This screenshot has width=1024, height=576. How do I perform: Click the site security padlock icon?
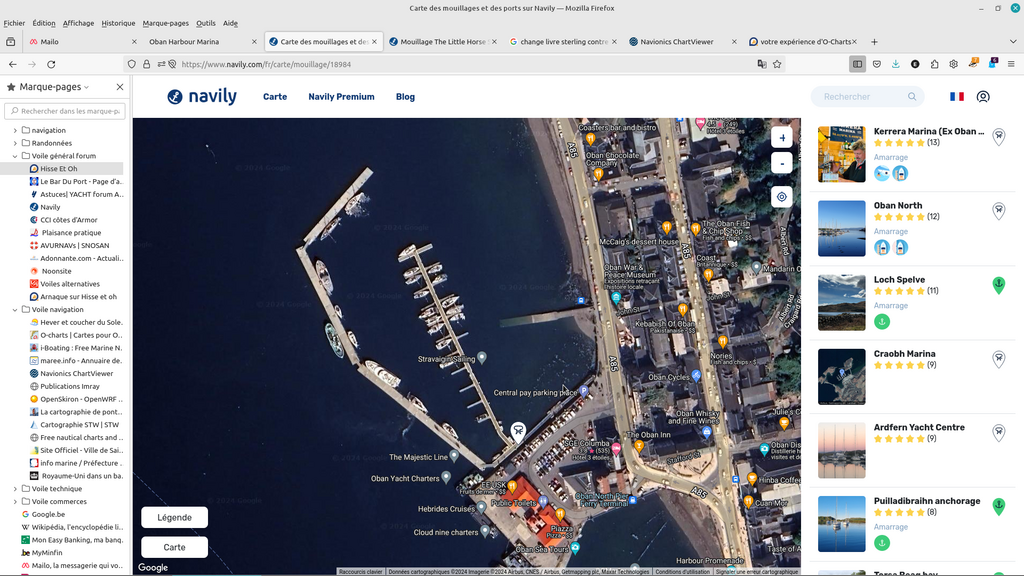pos(146,64)
